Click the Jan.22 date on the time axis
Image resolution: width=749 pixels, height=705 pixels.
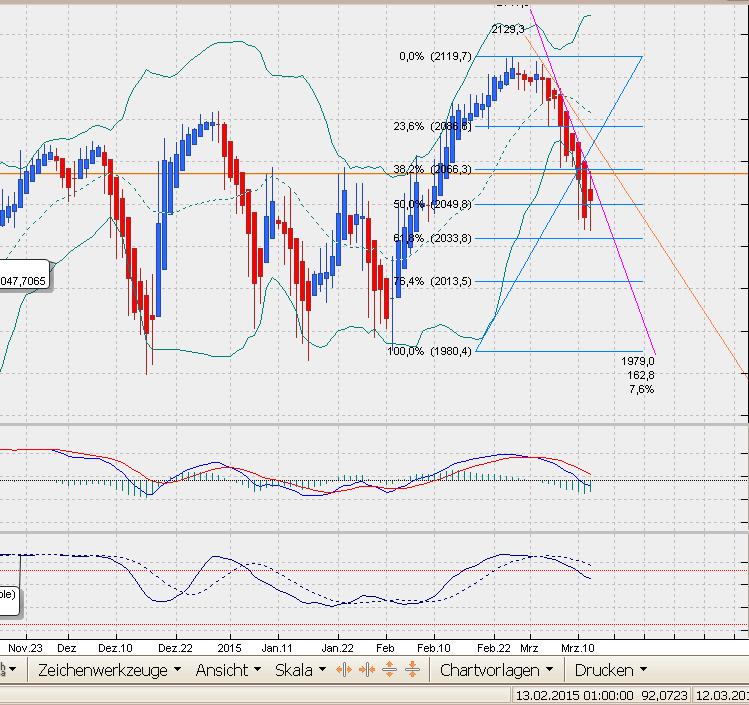pyautogui.click(x=337, y=647)
